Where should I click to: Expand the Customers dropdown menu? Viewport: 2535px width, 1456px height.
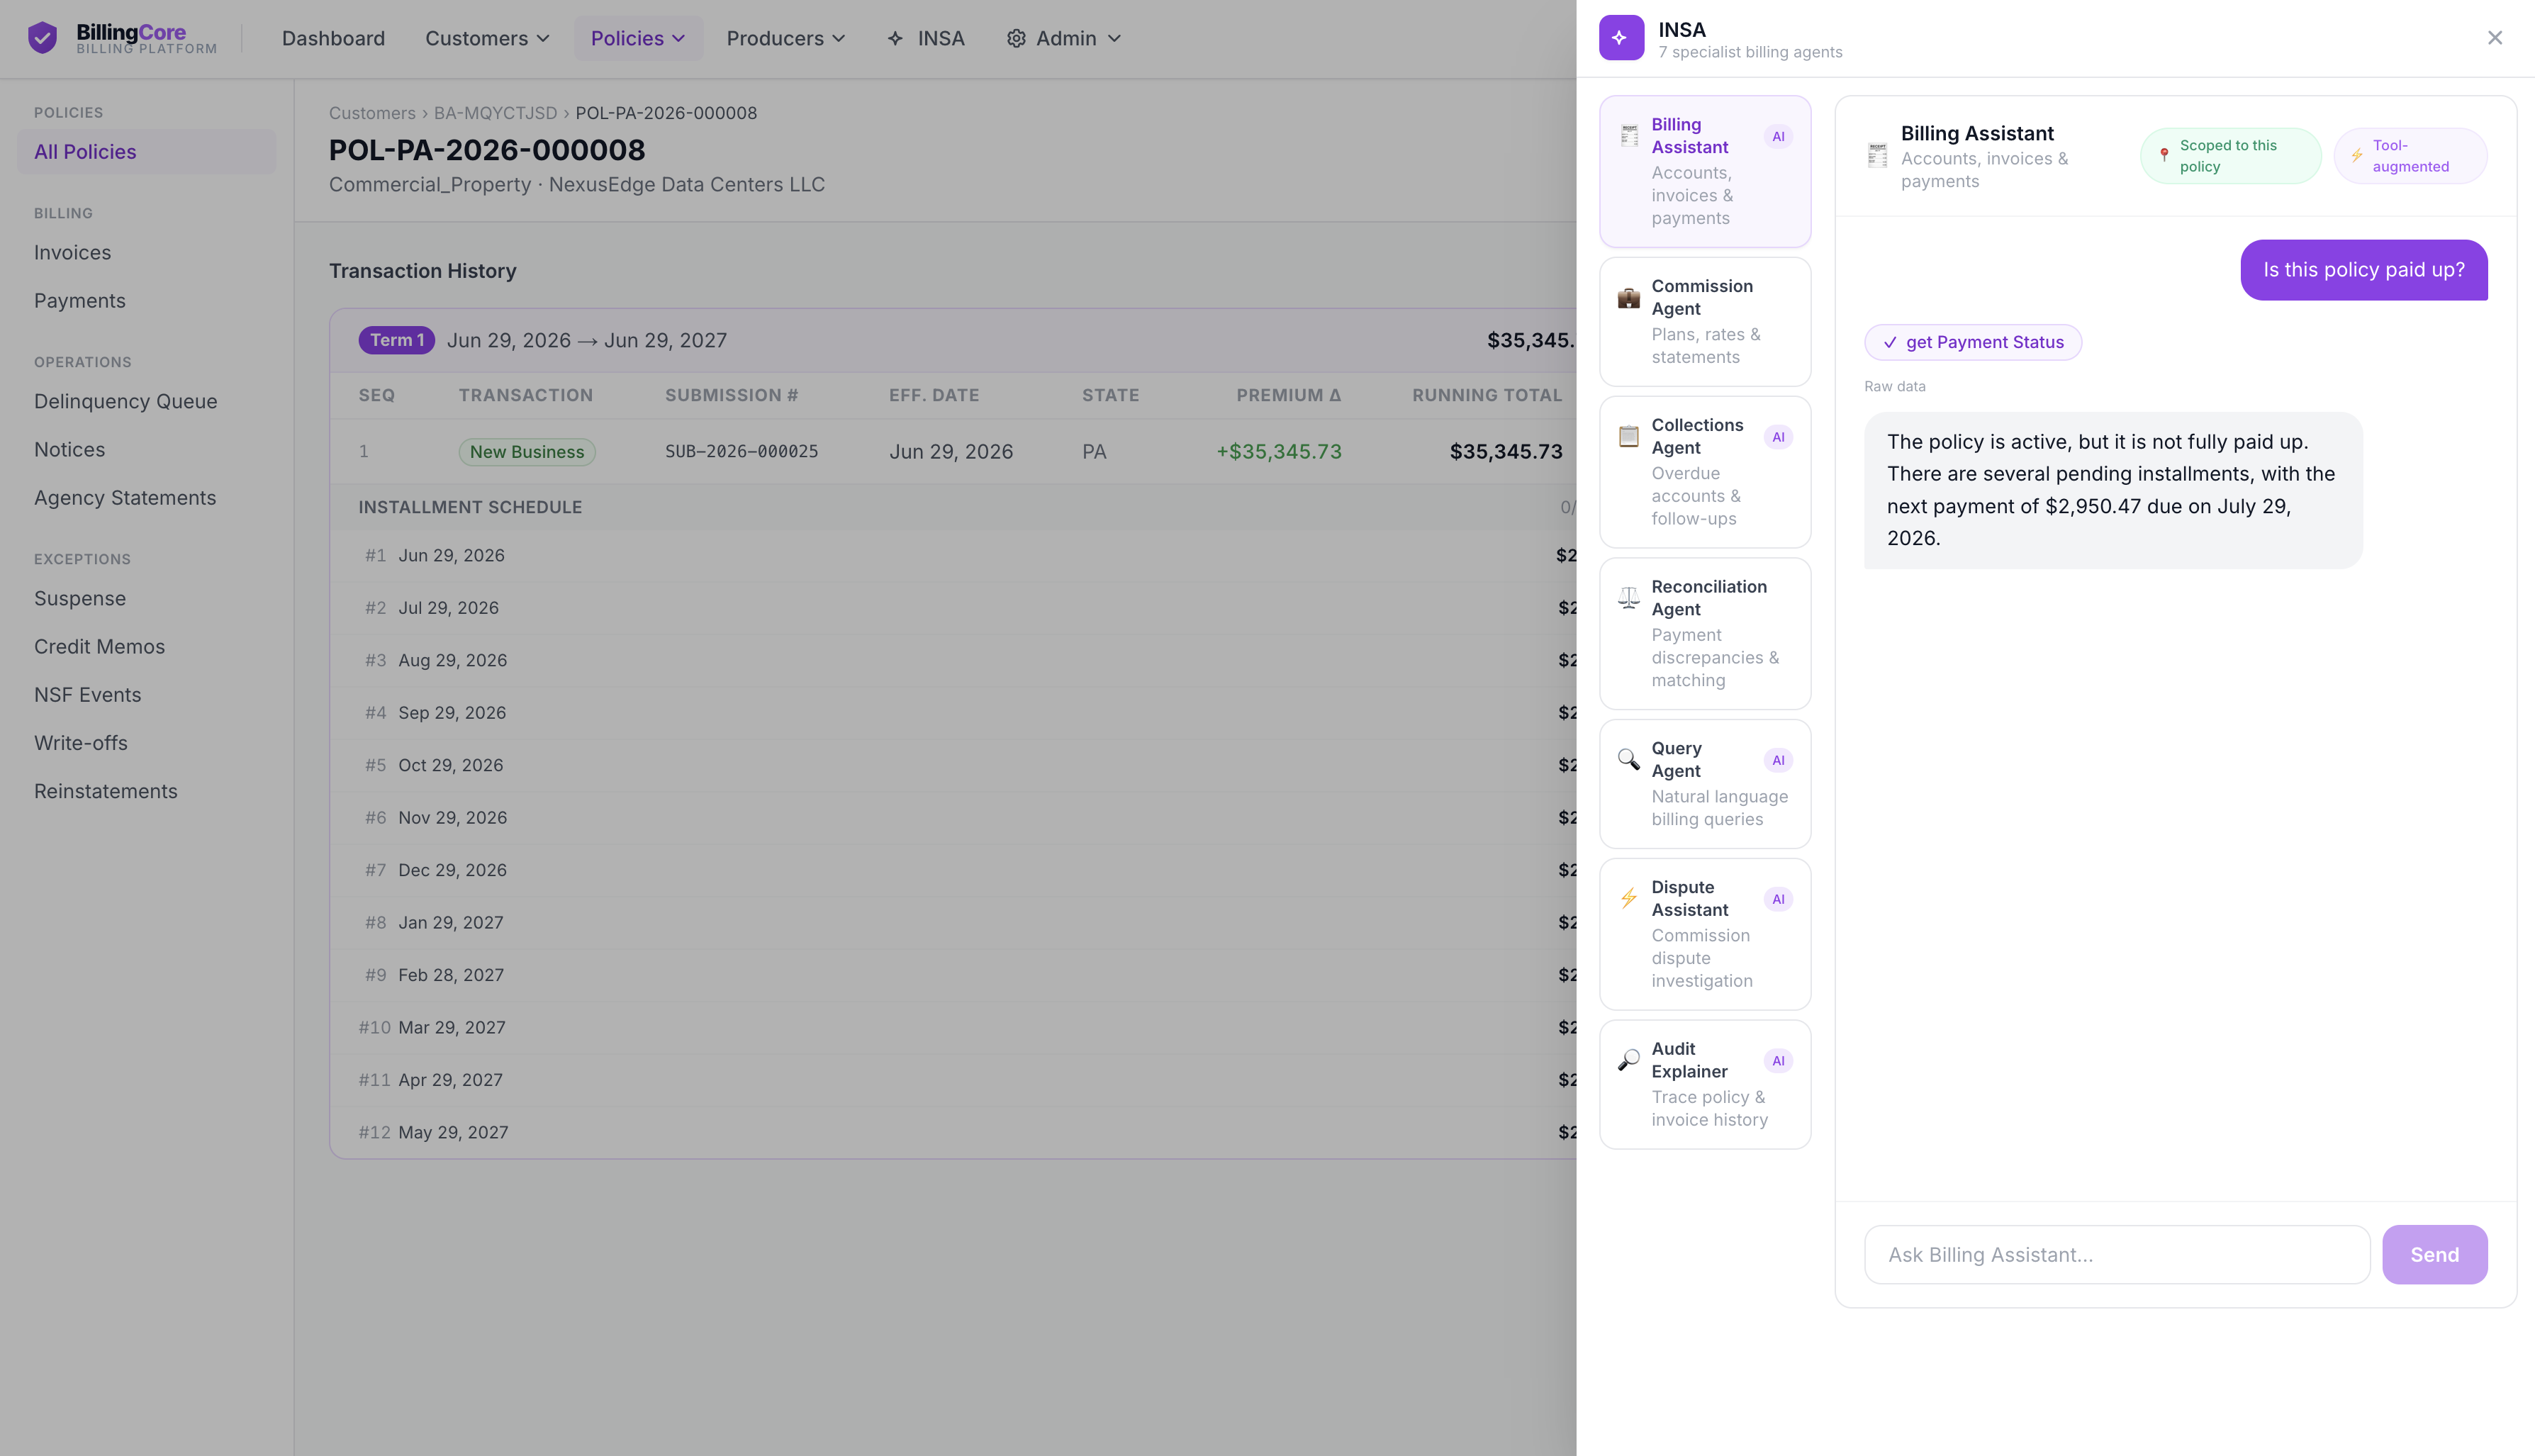[487, 38]
